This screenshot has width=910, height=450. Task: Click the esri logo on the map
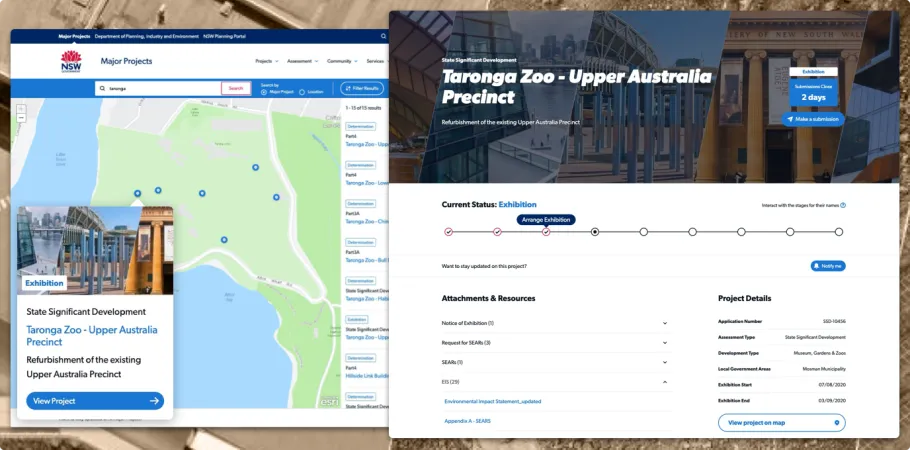(329, 401)
